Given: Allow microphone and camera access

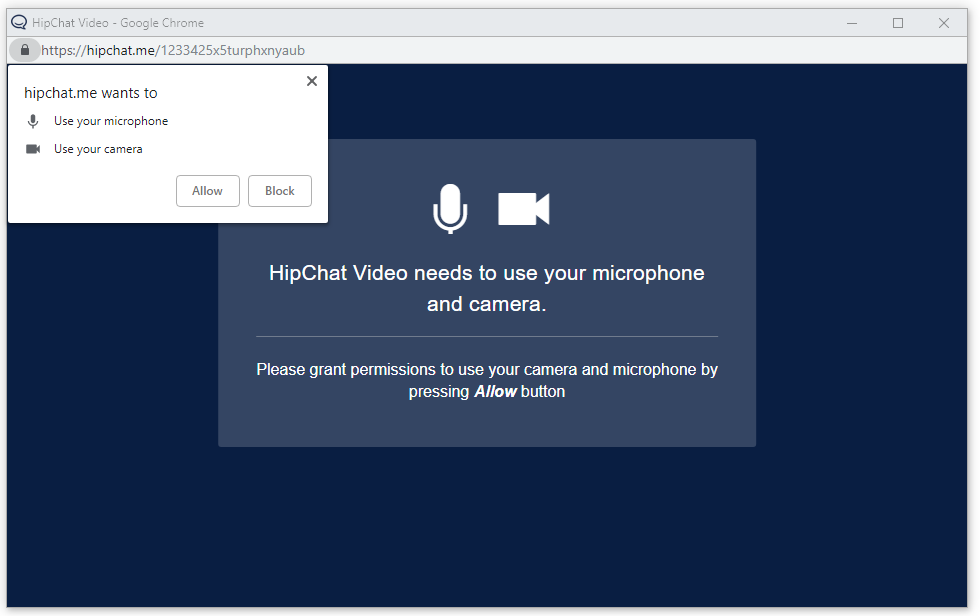Looking at the screenshot, I should click(x=208, y=191).
